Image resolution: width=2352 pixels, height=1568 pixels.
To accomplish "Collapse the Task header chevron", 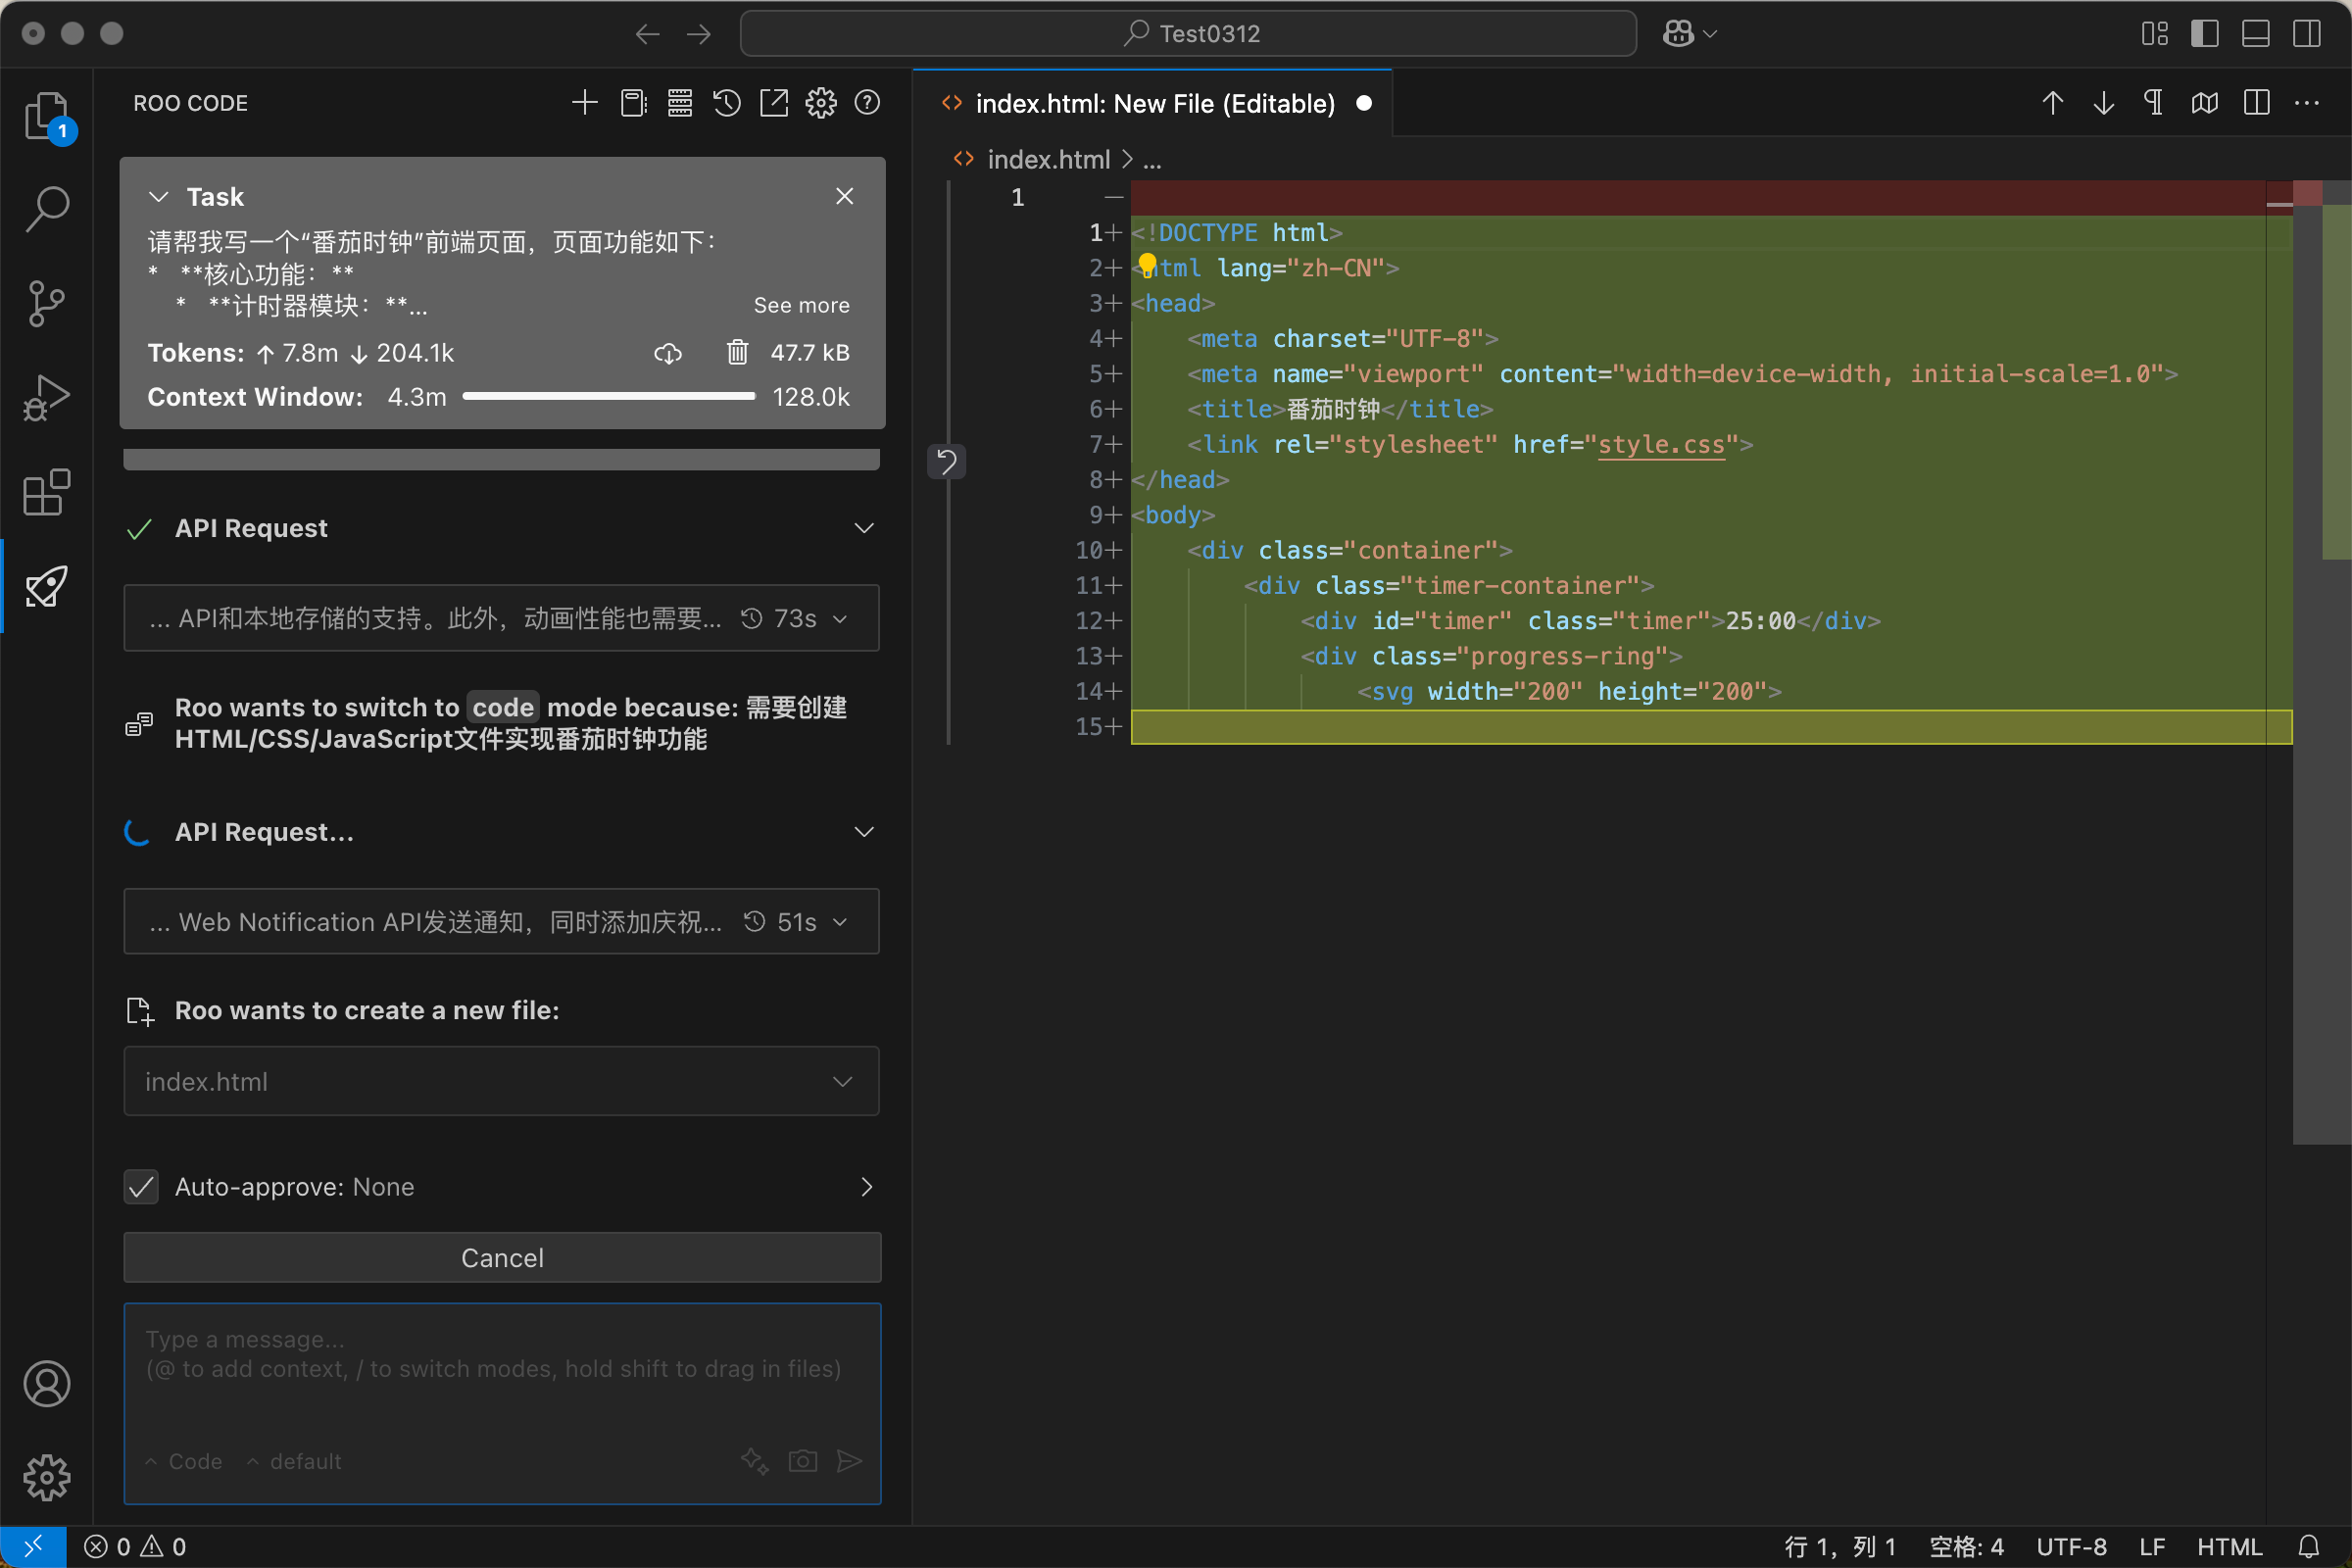I will point(158,197).
